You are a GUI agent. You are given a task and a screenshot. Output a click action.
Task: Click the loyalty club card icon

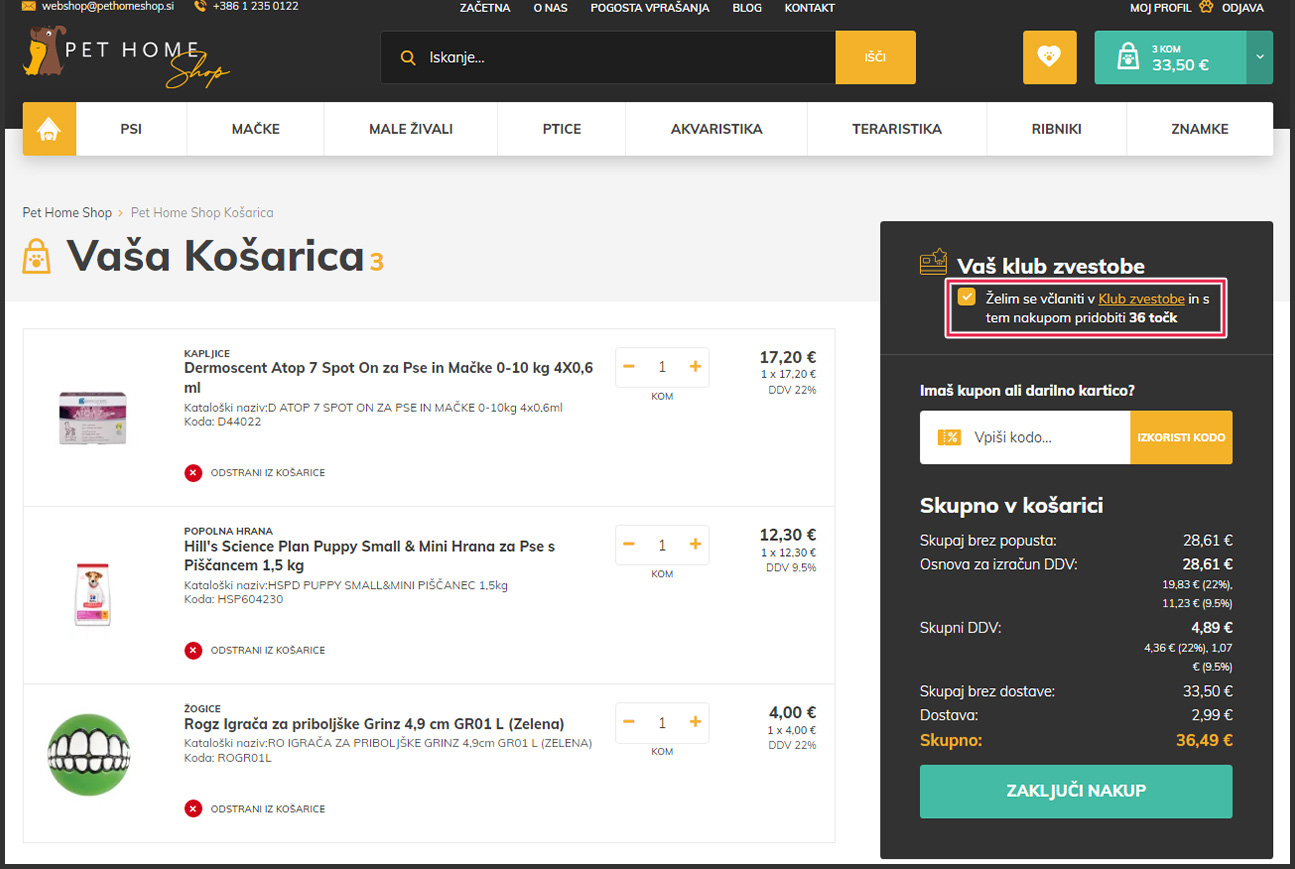click(933, 262)
